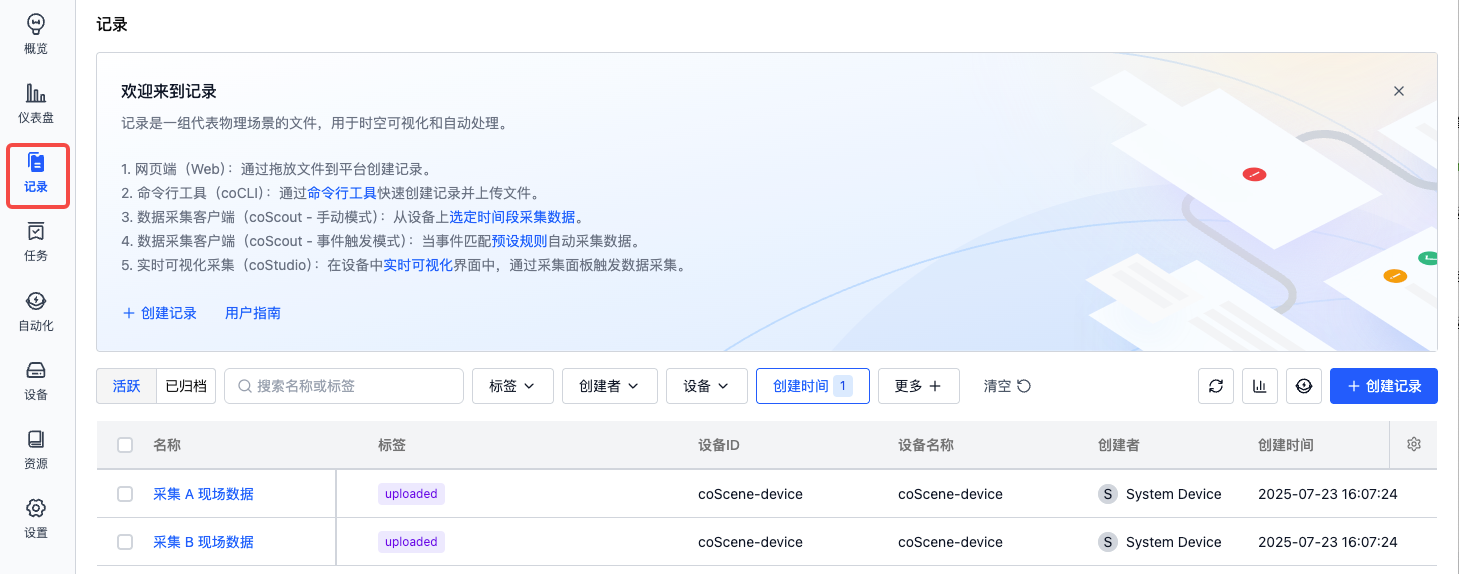Click the S avatar in 采集 B row
This screenshot has height=574, width=1459.
(1108, 542)
